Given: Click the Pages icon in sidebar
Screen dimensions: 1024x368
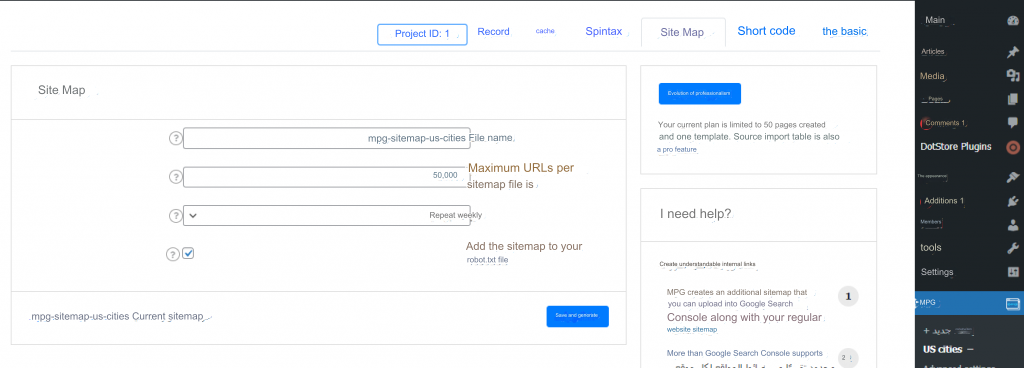Looking at the screenshot, I should [x=1012, y=99].
